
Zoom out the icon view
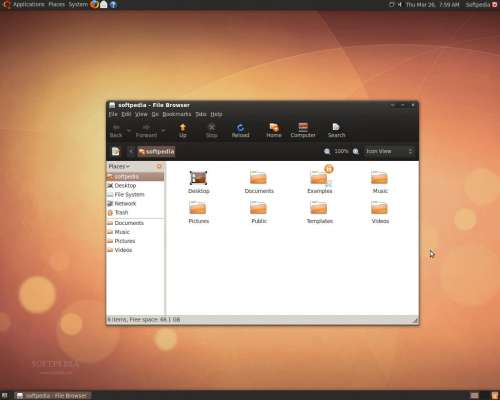327,151
